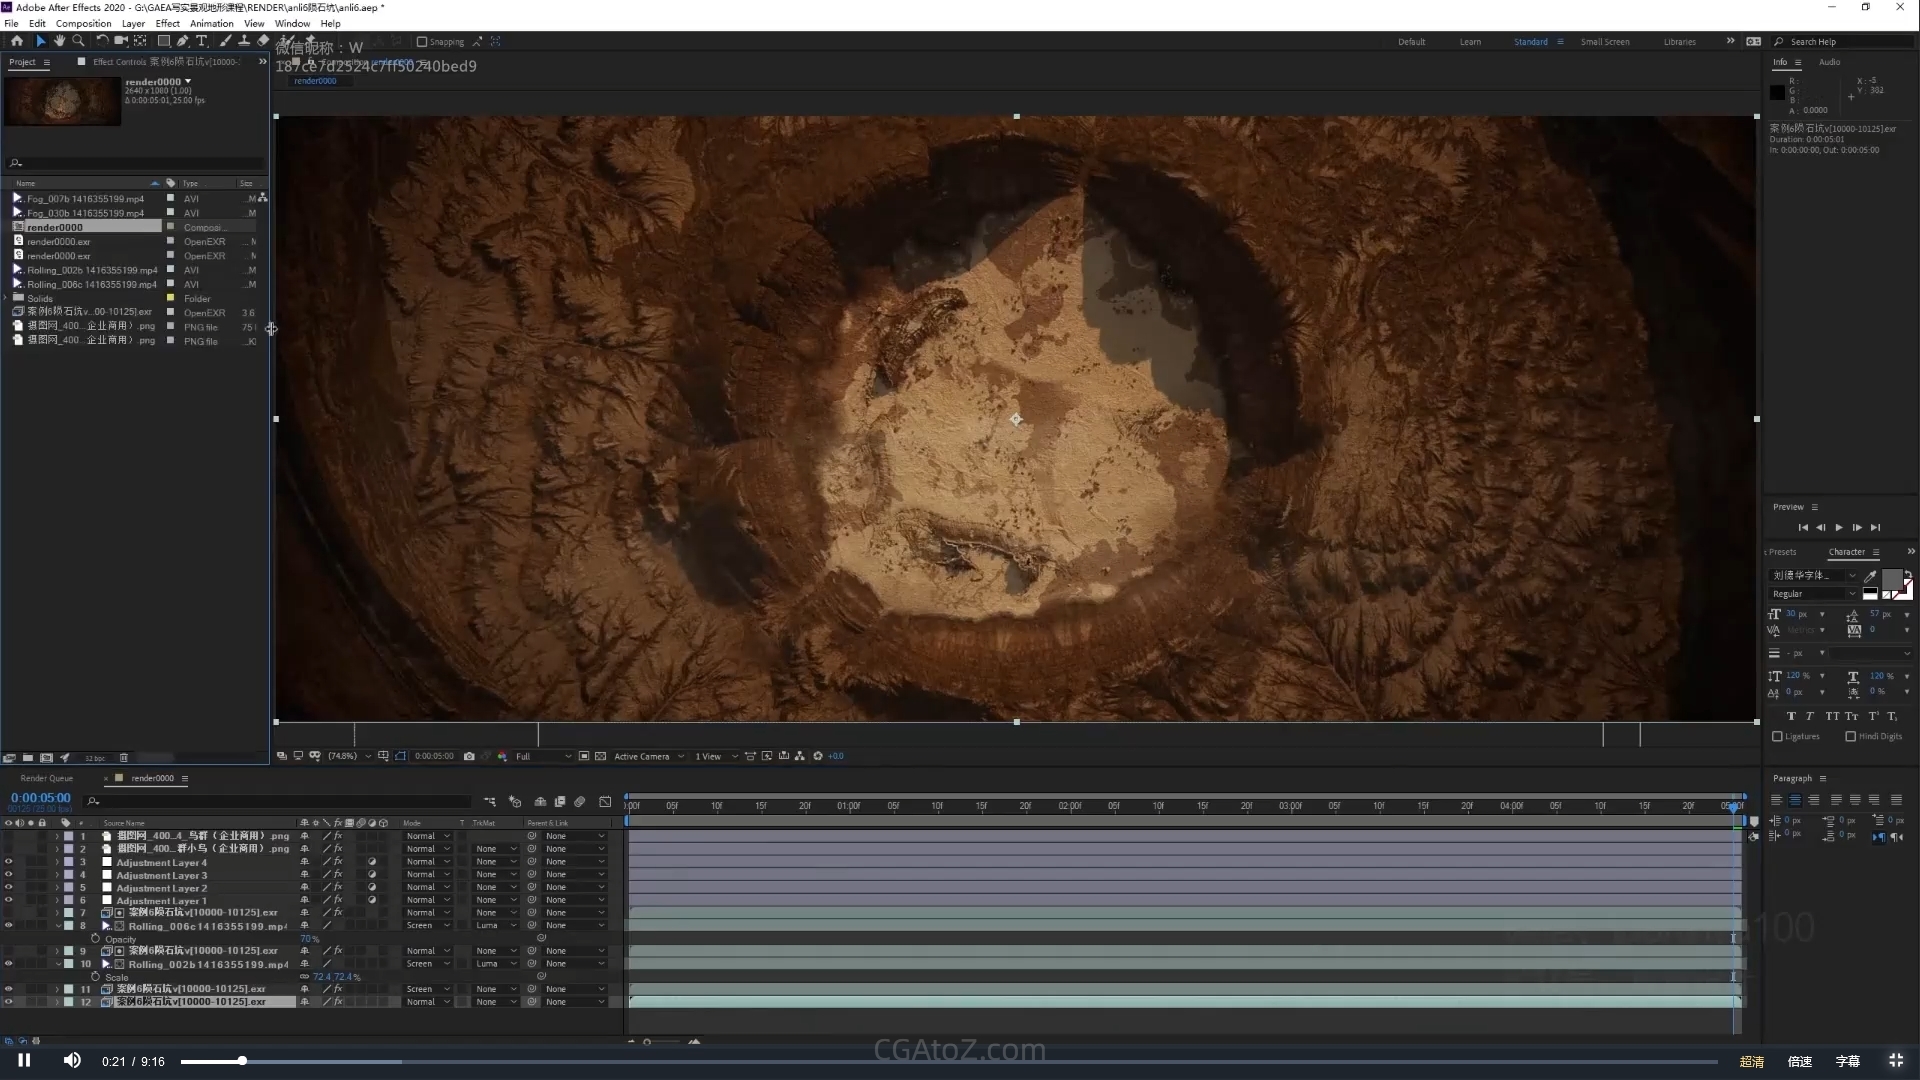Click the snapshot camera icon in viewer

tap(469, 756)
